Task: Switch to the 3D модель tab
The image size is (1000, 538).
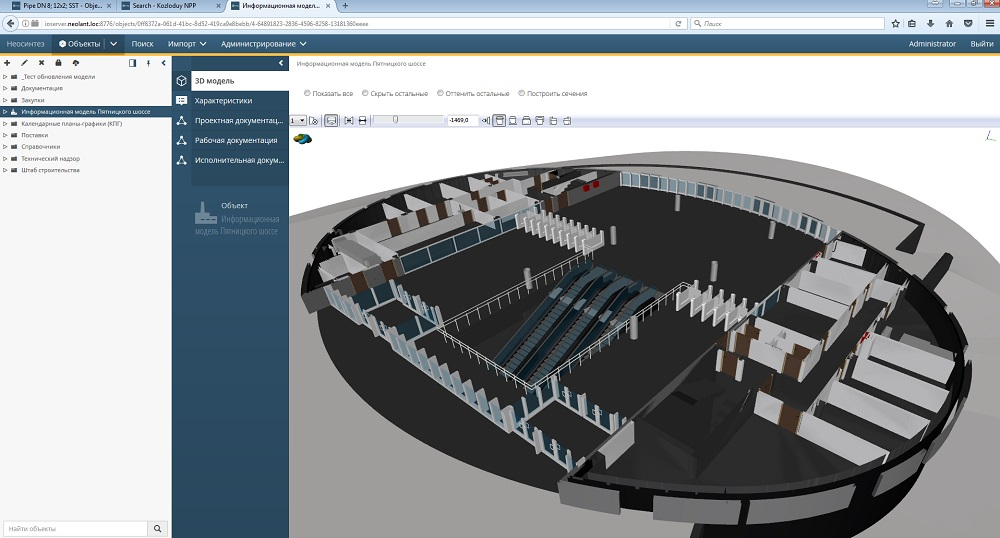Action: click(240, 81)
